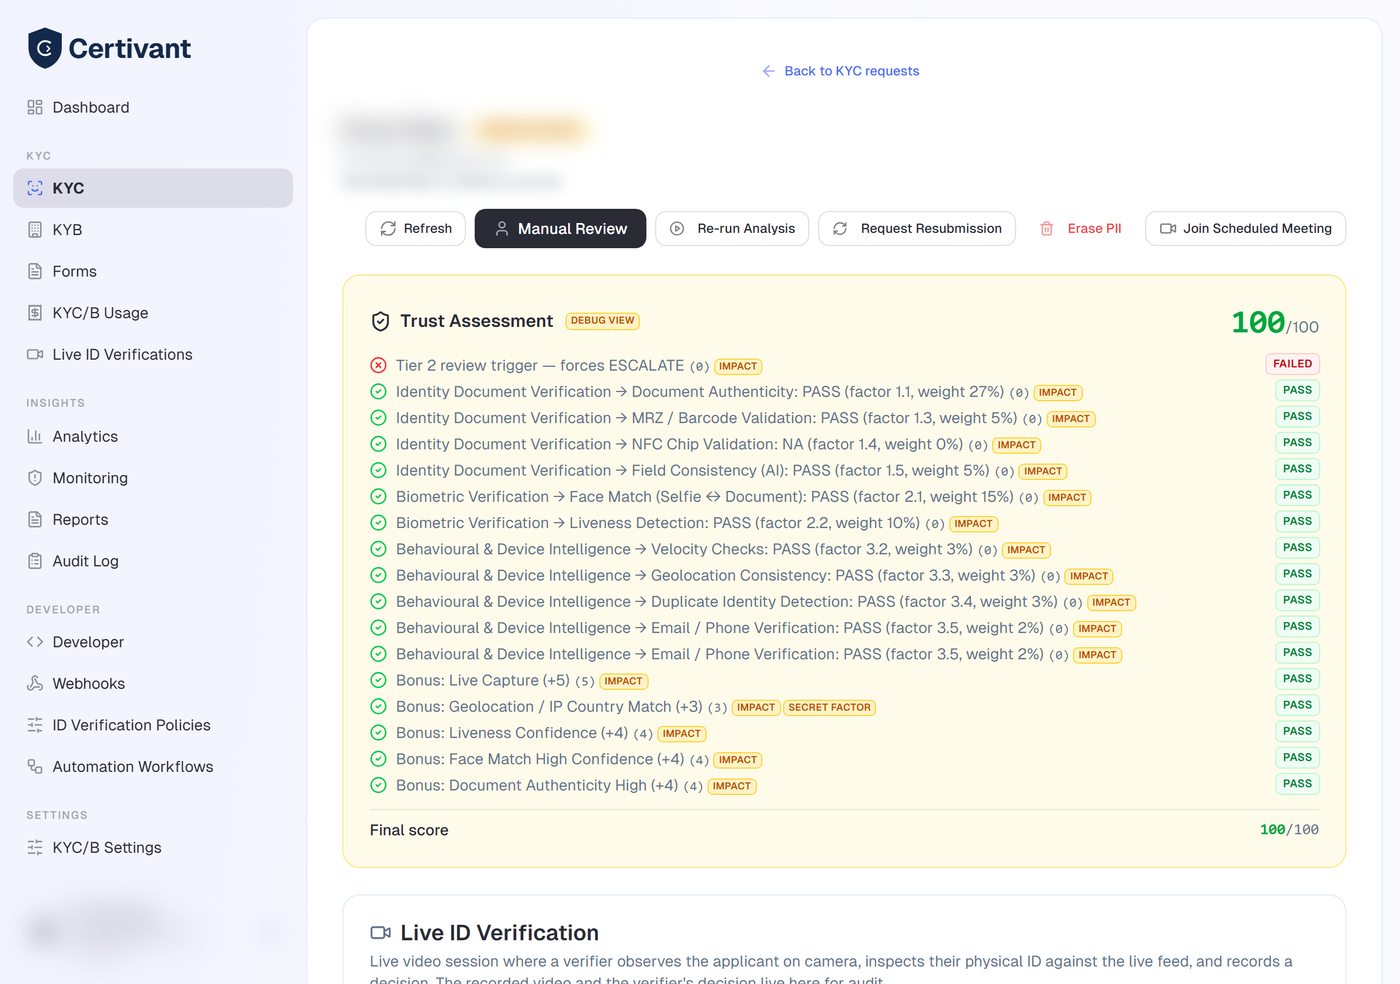Open KYC/B Usage page
This screenshot has height=984, width=1400.
[153, 313]
